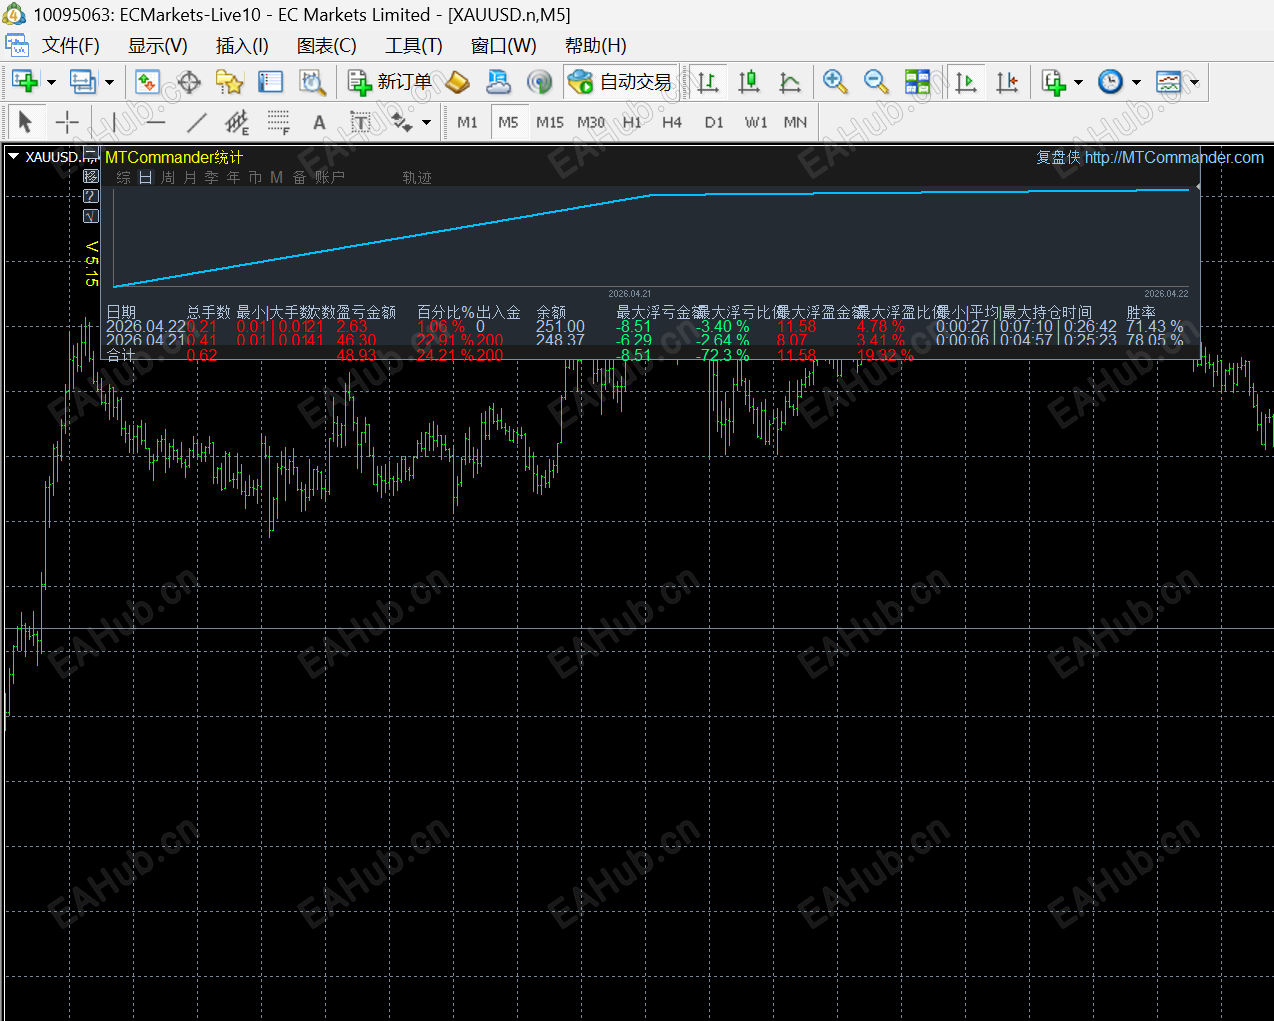Click the tile windows icon

coord(917,82)
